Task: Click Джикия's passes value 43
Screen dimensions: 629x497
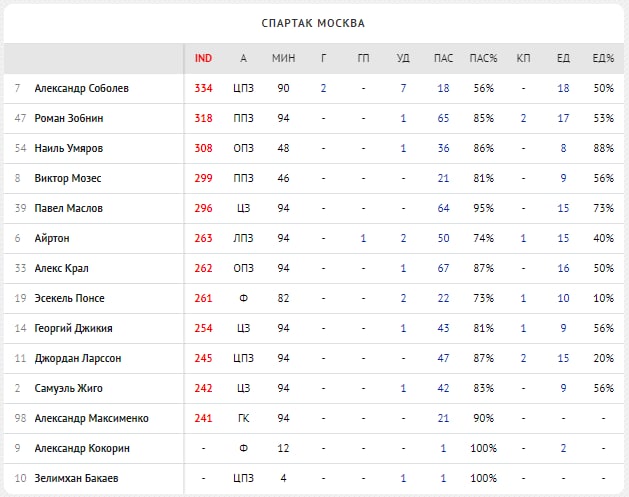Action: [443, 328]
